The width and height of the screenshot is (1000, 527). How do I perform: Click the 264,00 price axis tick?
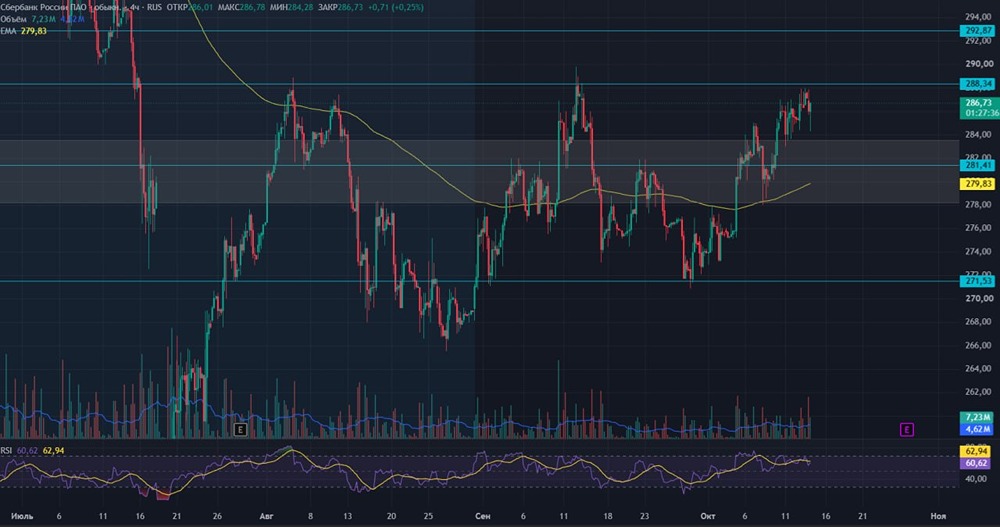pos(979,369)
